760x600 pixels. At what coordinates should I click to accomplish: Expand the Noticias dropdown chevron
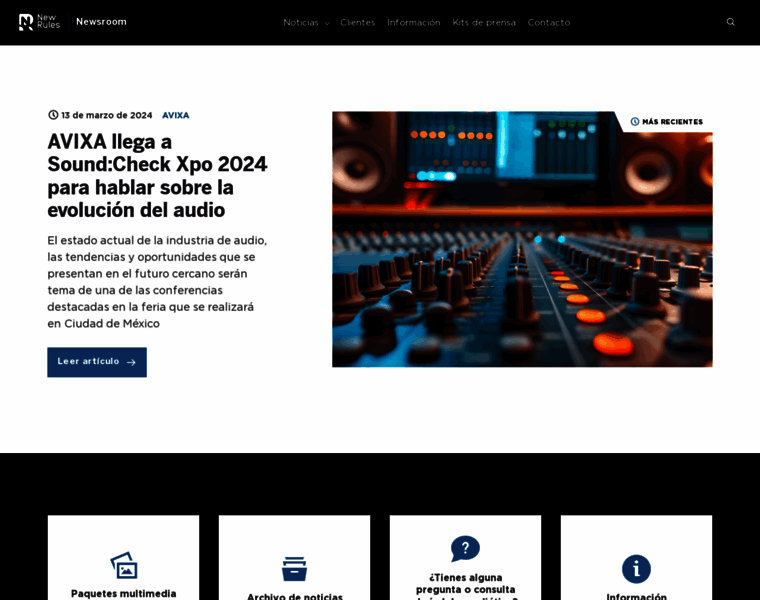pyautogui.click(x=327, y=23)
